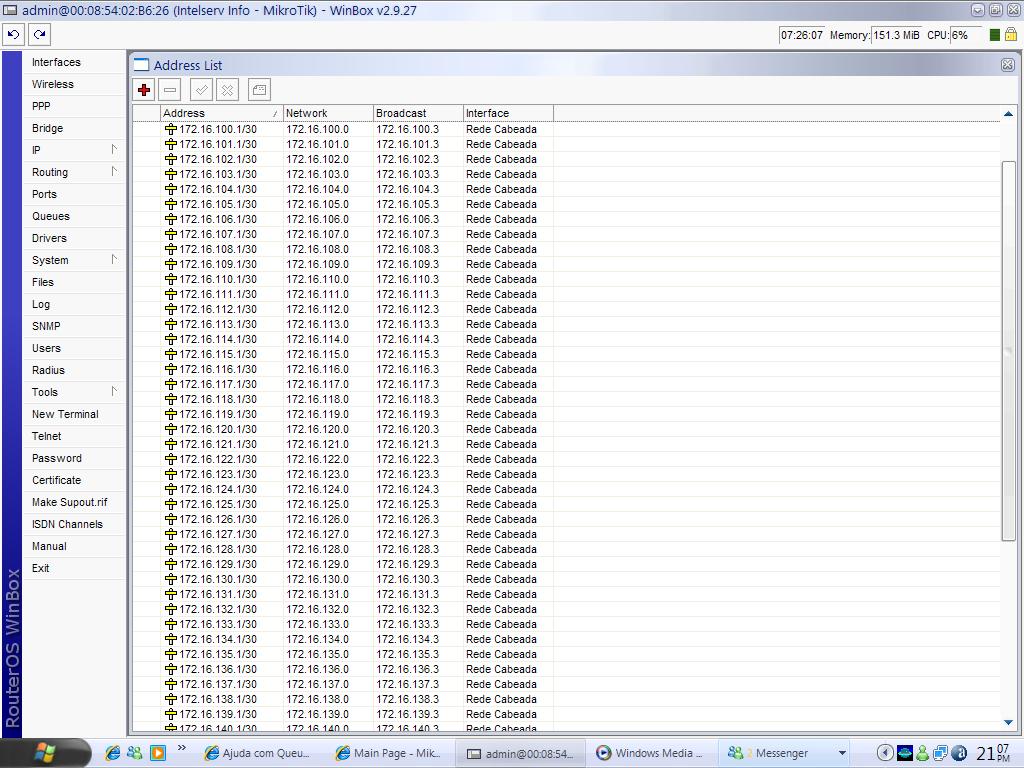Image resolution: width=1024 pixels, height=768 pixels.
Task: Open Users menu item
Action: point(74,348)
